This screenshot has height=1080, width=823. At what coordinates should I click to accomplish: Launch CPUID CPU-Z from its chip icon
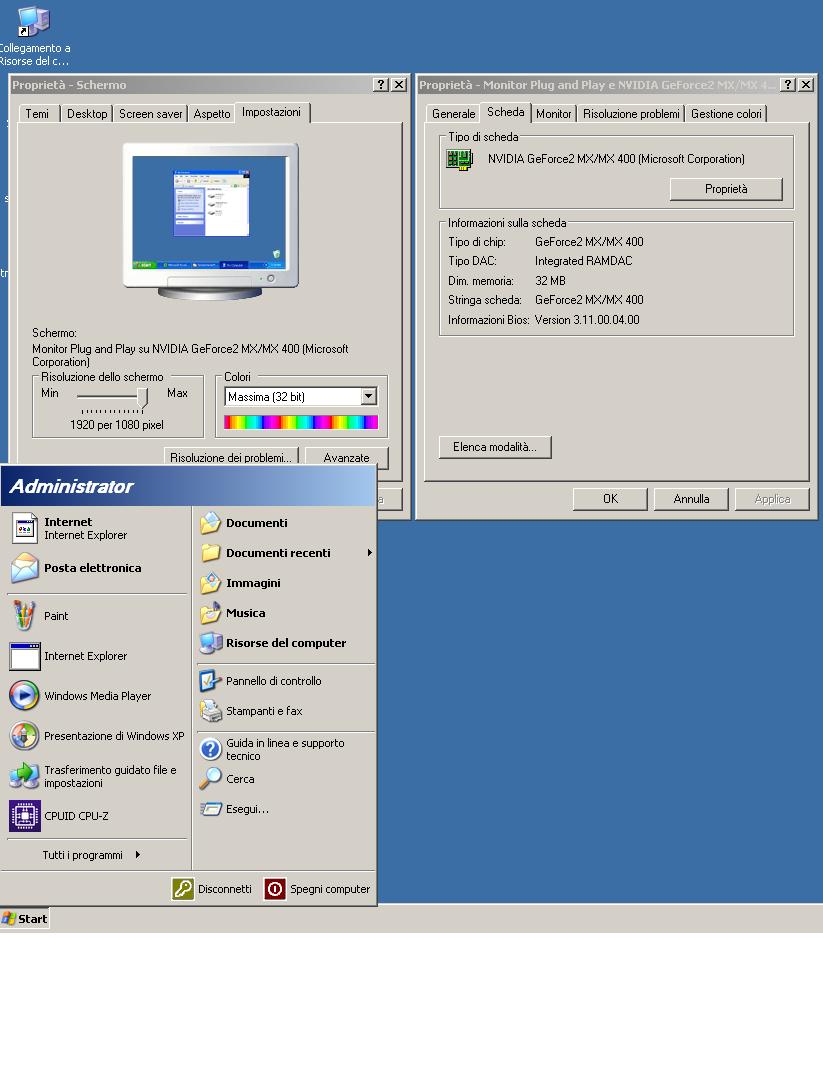click(25, 816)
